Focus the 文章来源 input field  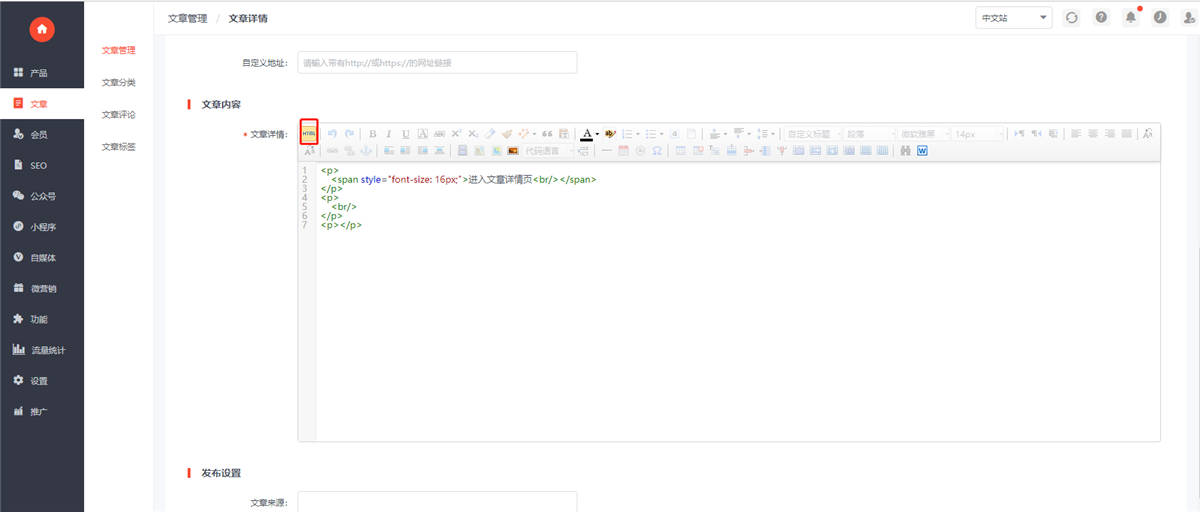437,502
